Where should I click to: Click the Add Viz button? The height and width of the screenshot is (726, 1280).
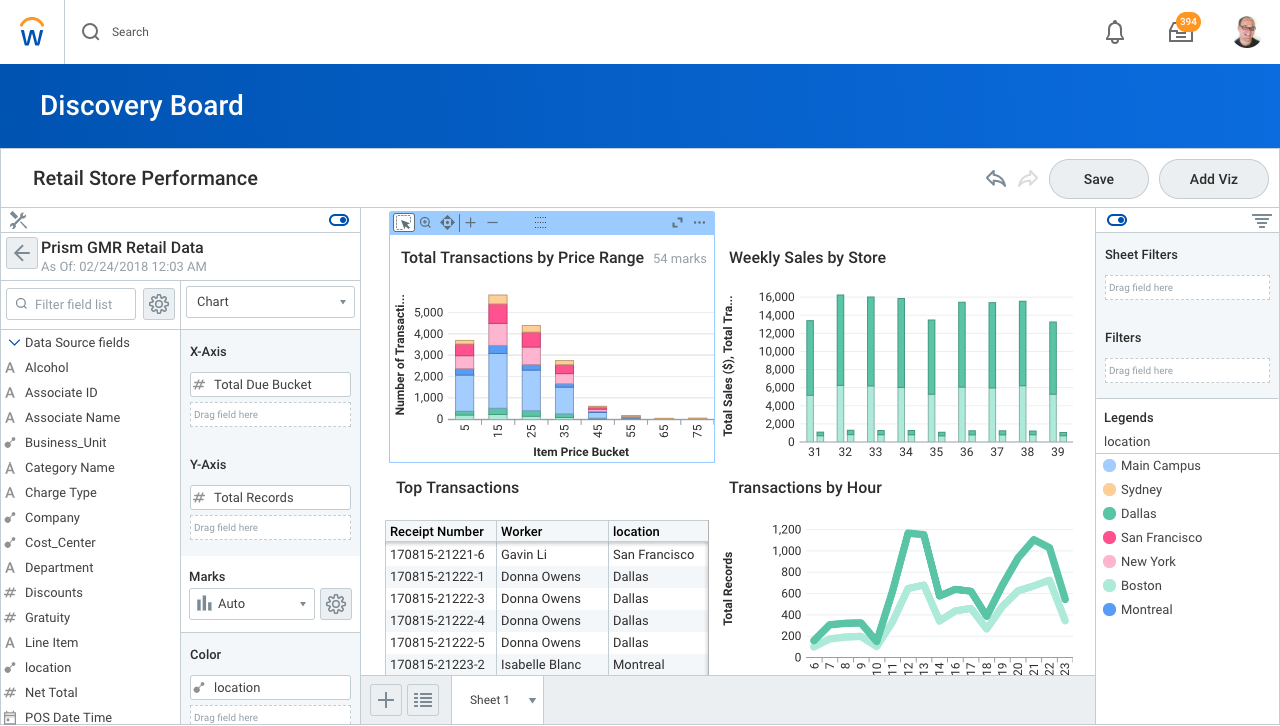1214,179
